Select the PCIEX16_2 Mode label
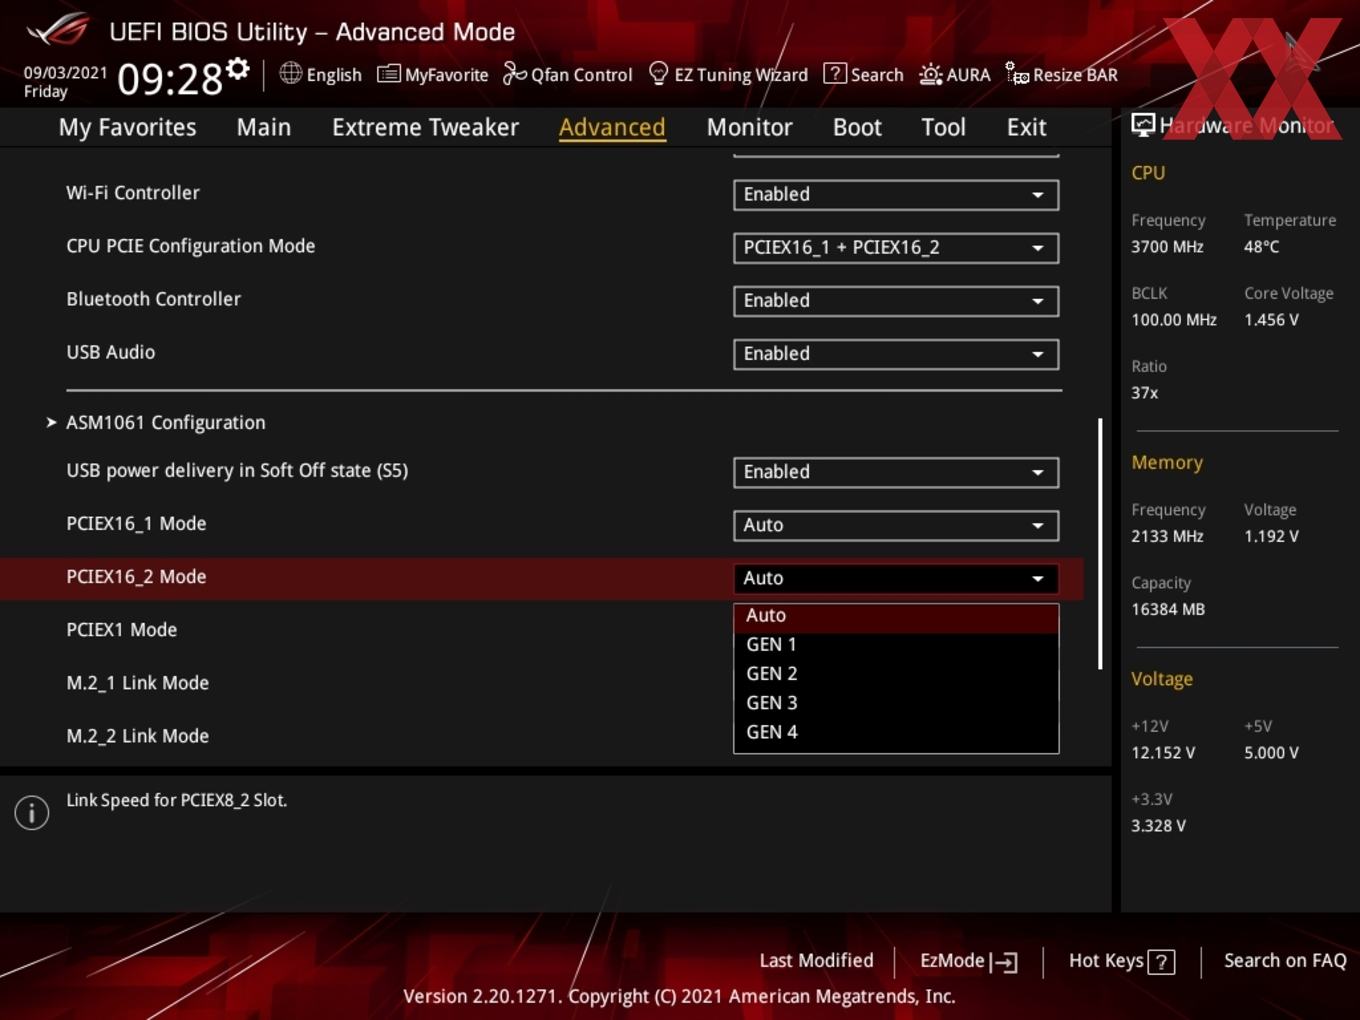This screenshot has width=1360, height=1020. 136,577
